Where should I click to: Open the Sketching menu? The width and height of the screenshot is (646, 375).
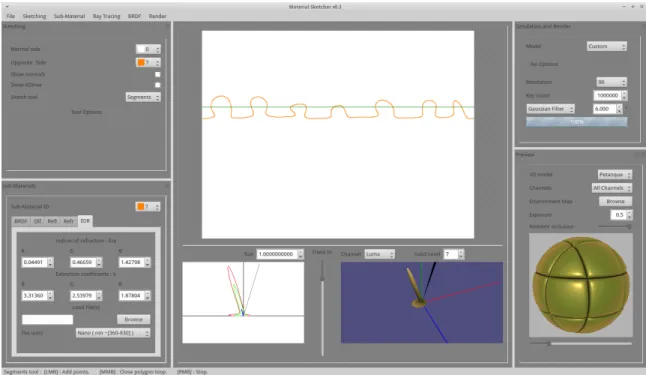pos(34,16)
